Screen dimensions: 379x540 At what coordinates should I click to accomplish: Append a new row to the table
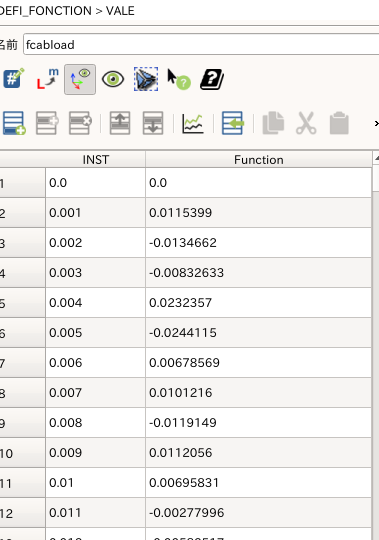[x=14, y=123]
